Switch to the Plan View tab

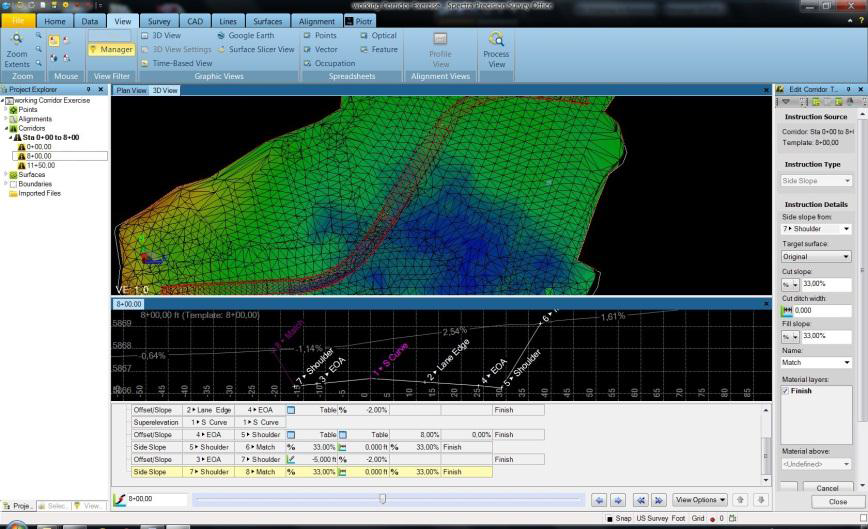pyautogui.click(x=131, y=90)
